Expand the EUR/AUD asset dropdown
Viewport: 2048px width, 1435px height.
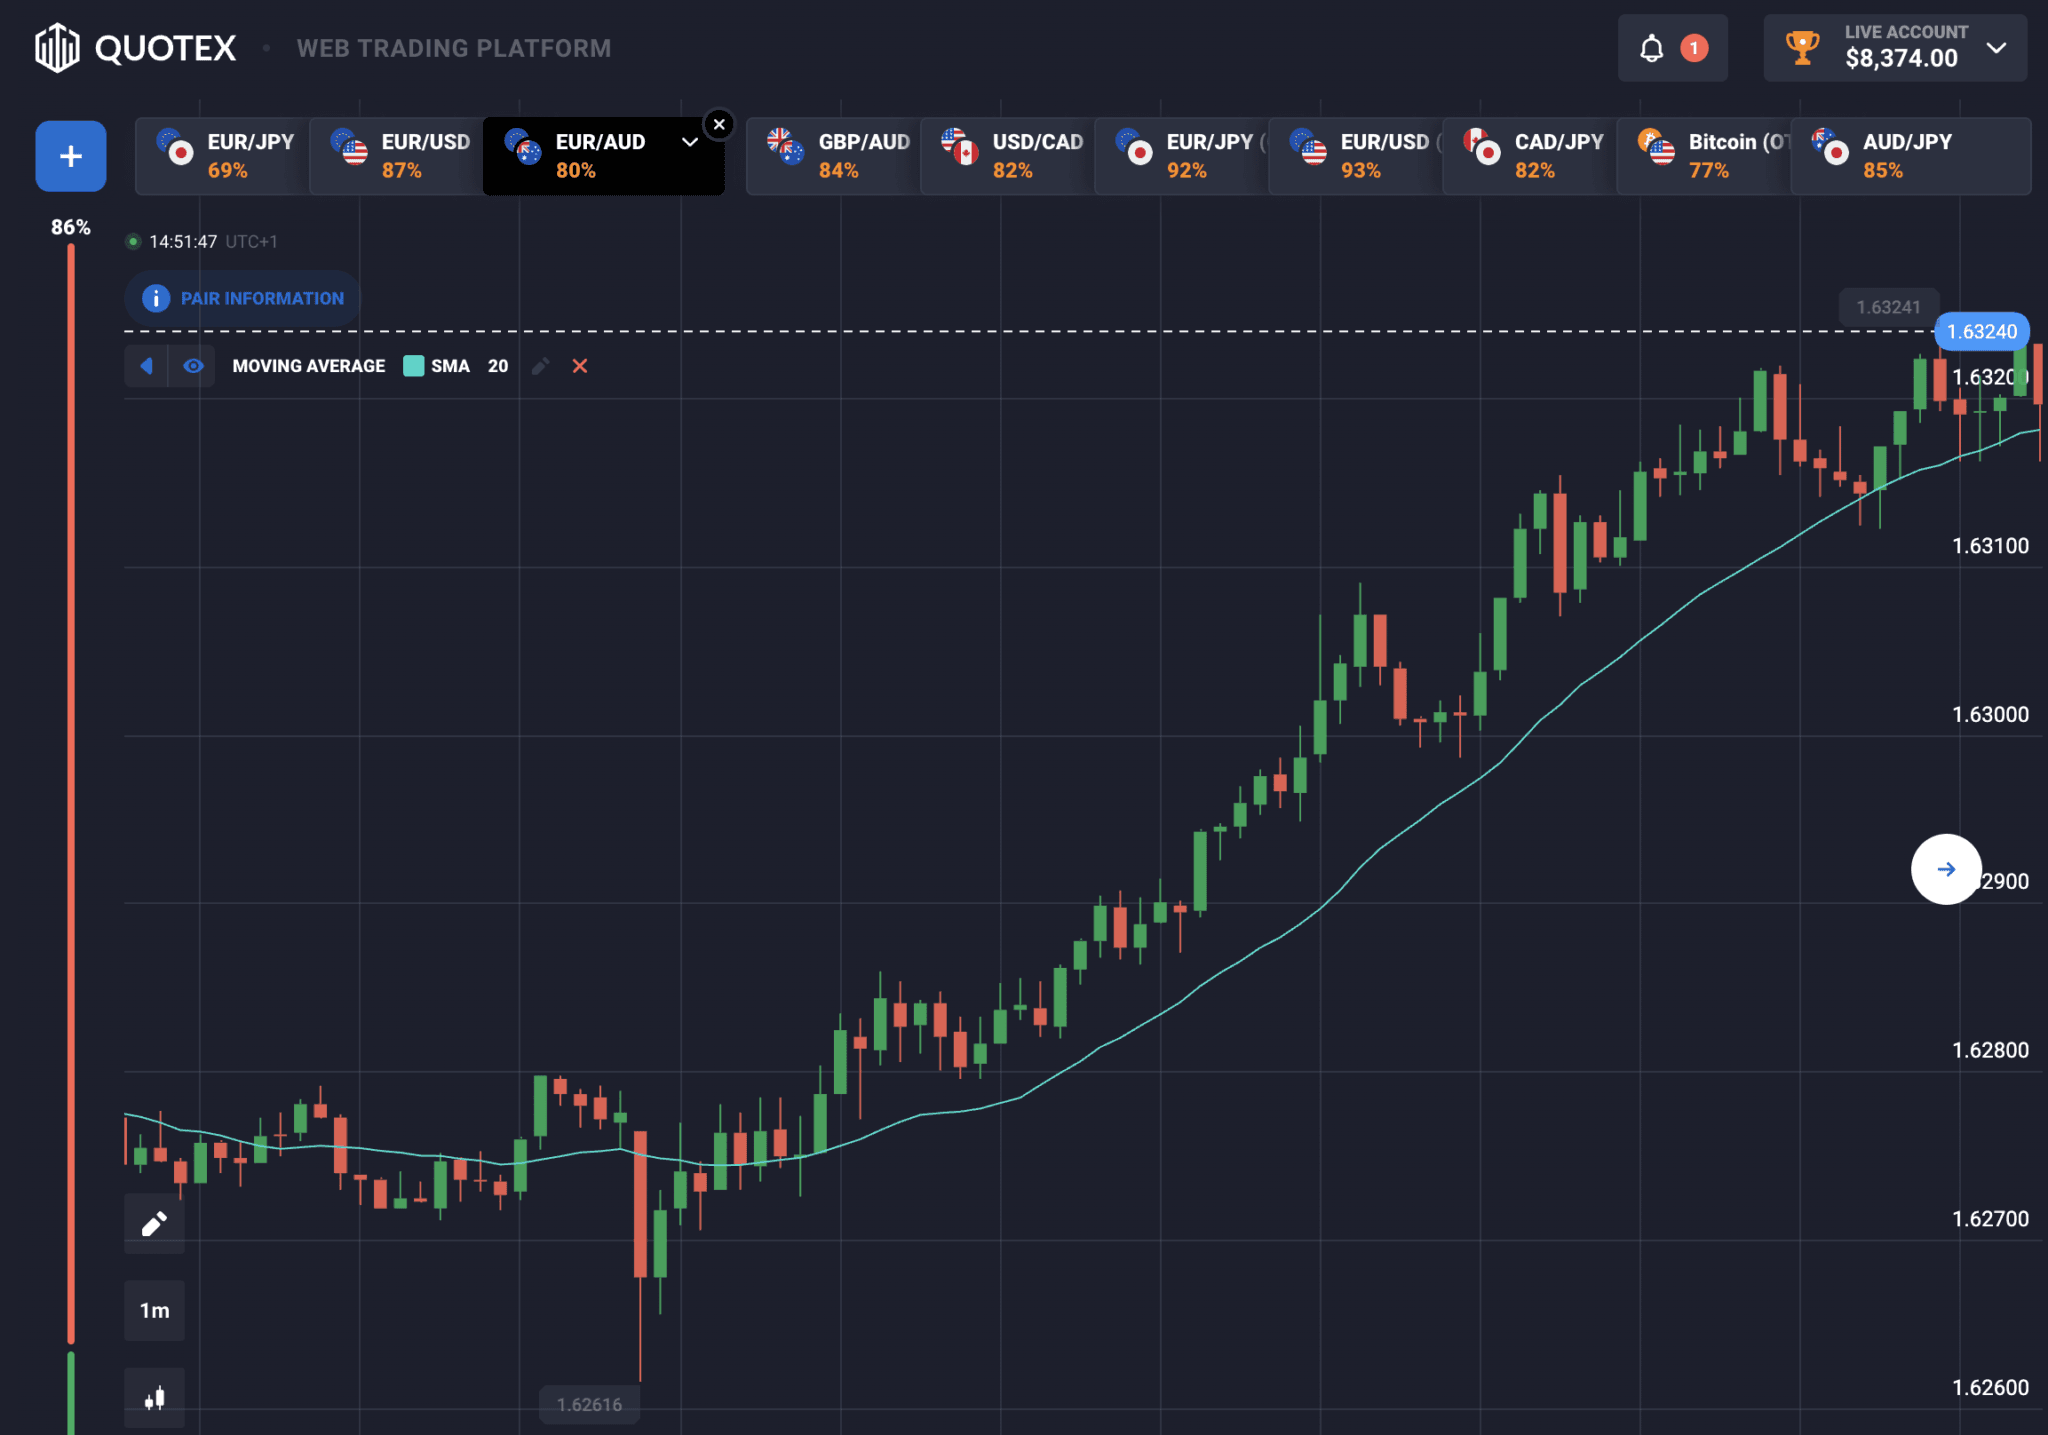689,142
